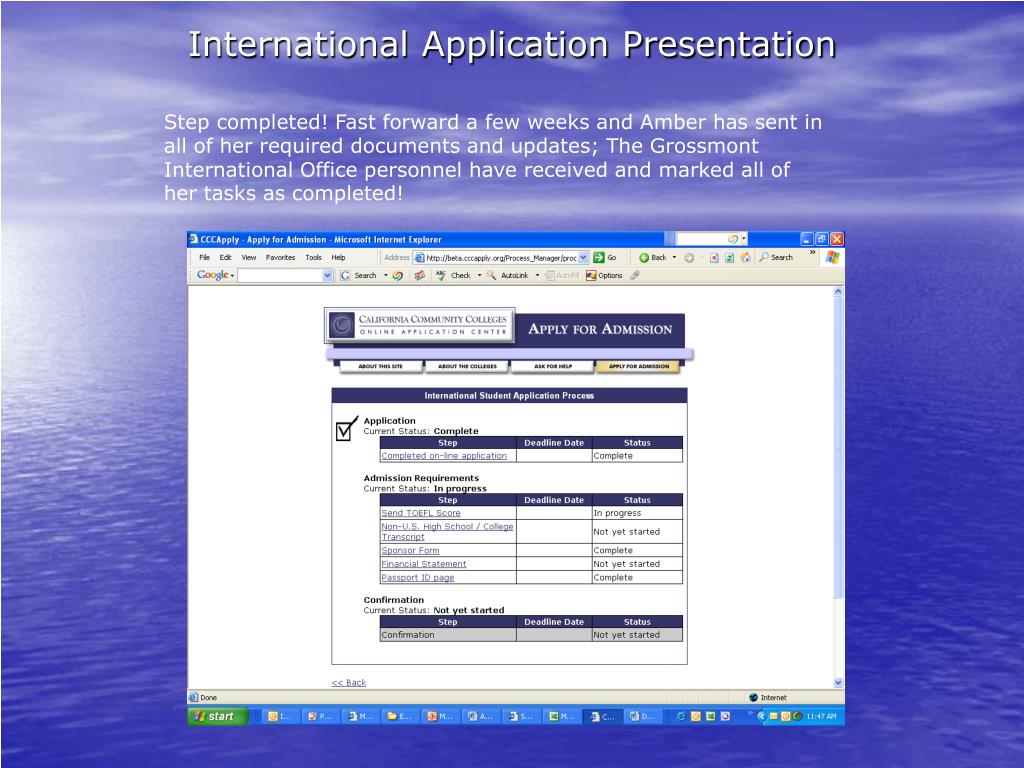The height and width of the screenshot is (768, 1024).
Task: Click the Windows start button
Action: 217,716
